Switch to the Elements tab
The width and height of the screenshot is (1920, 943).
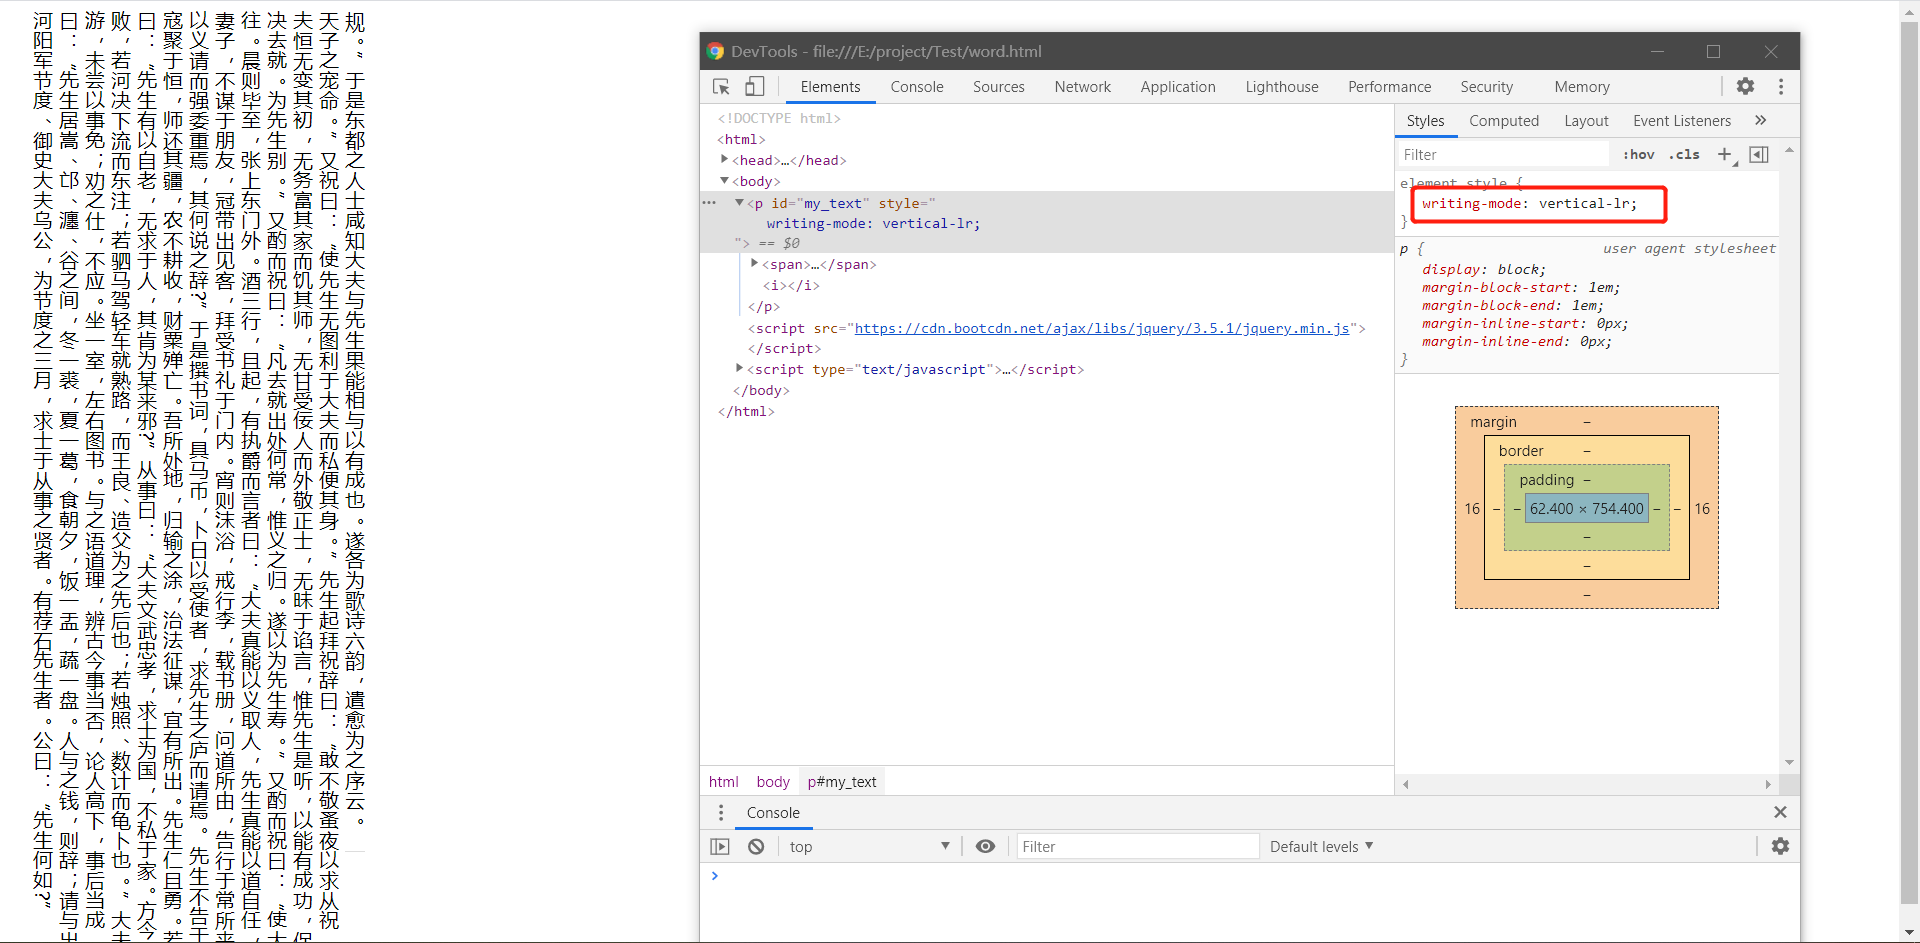pos(830,87)
